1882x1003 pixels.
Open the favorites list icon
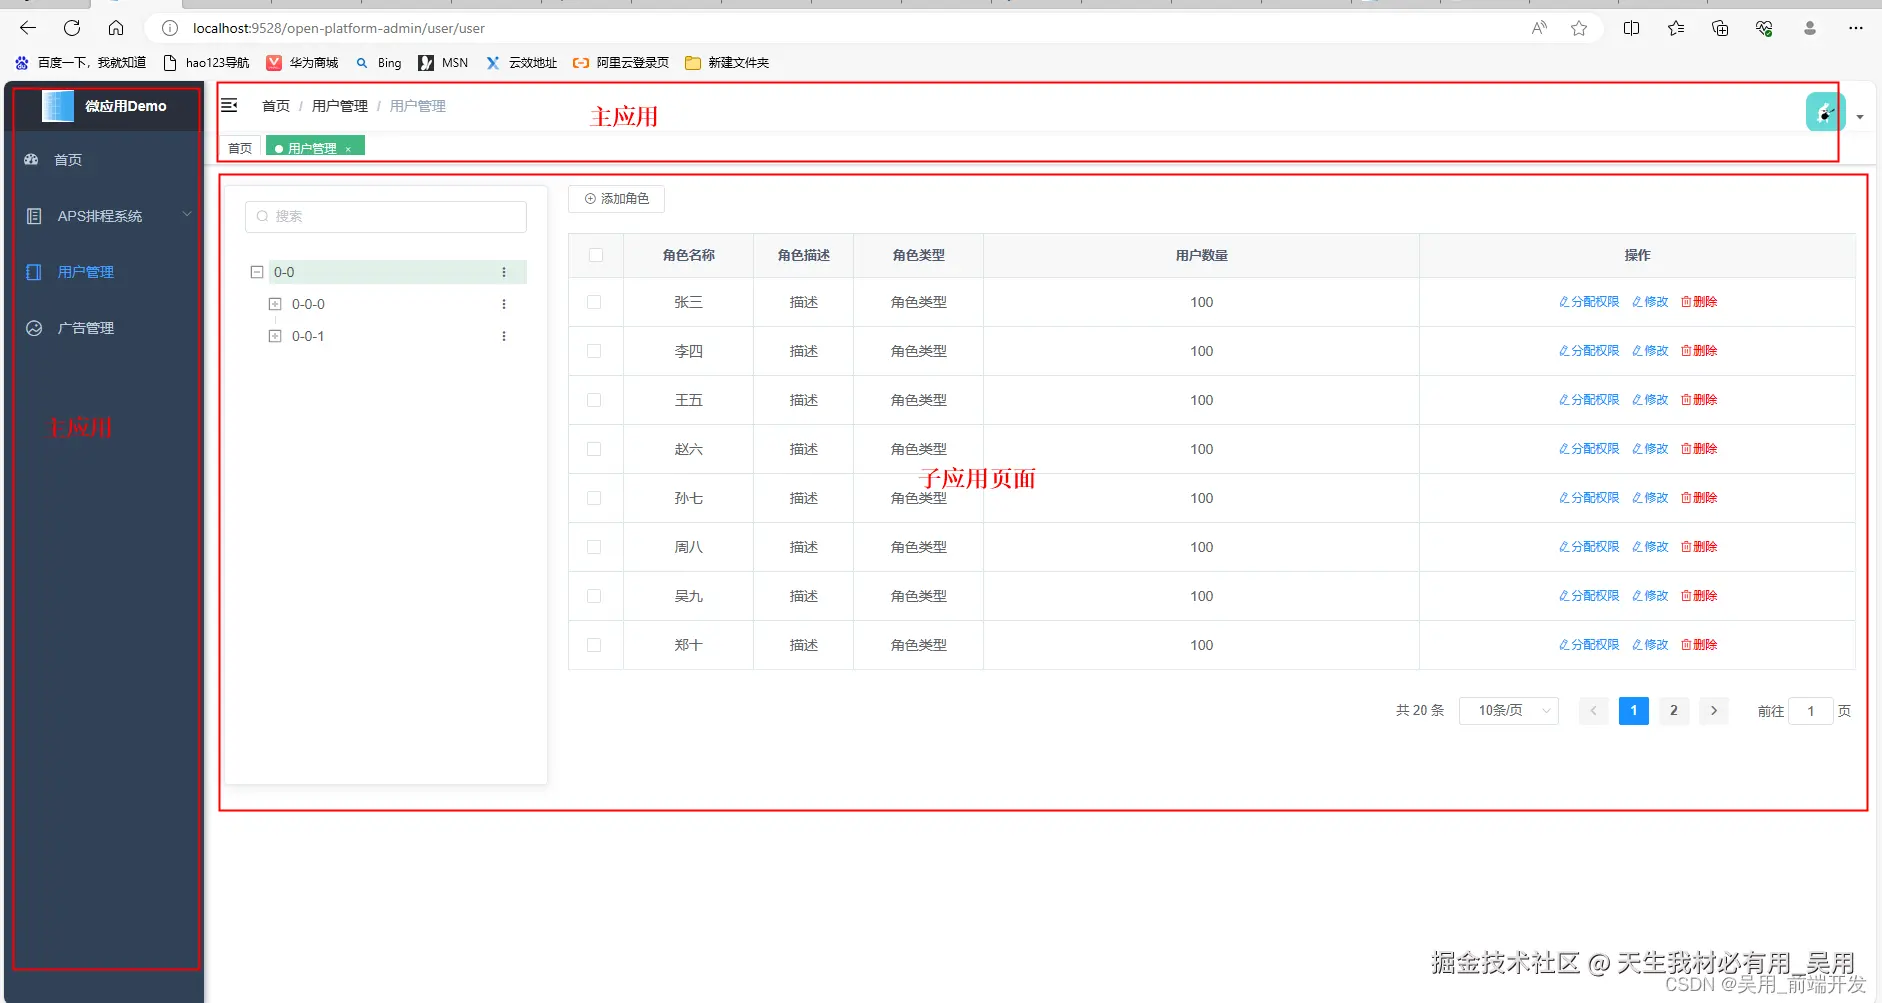coord(1676,28)
